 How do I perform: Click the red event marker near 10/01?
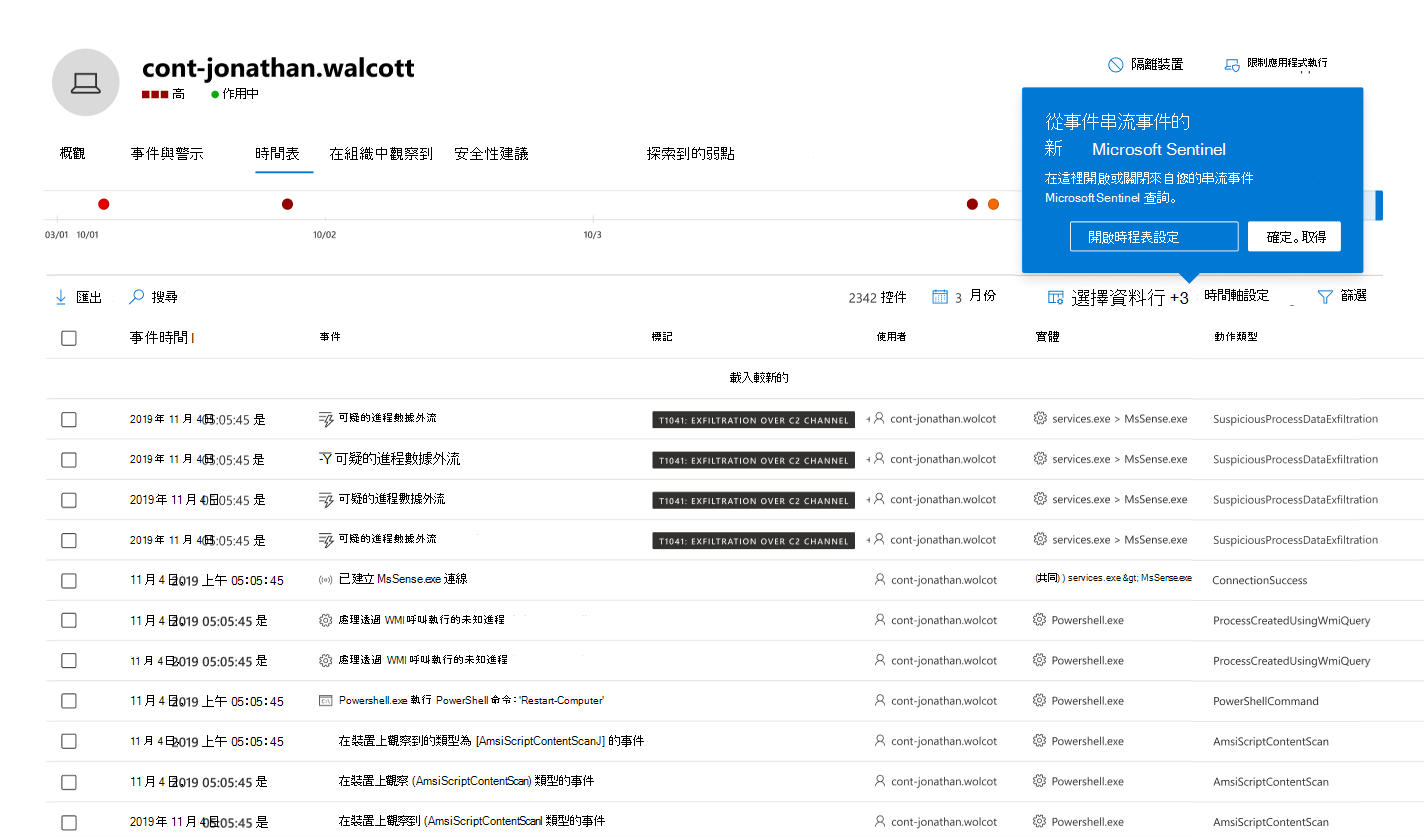[103, 203]
